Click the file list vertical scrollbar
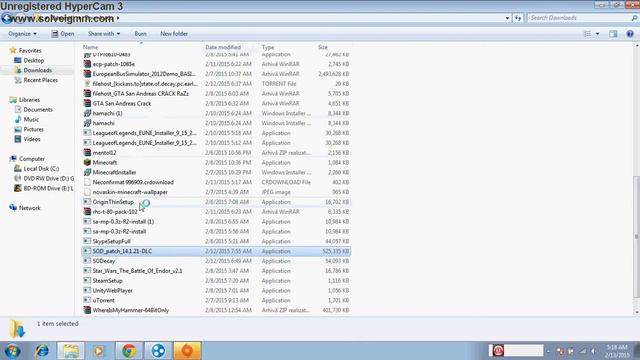Screen dimensions: 640x360 click(637, 237)
